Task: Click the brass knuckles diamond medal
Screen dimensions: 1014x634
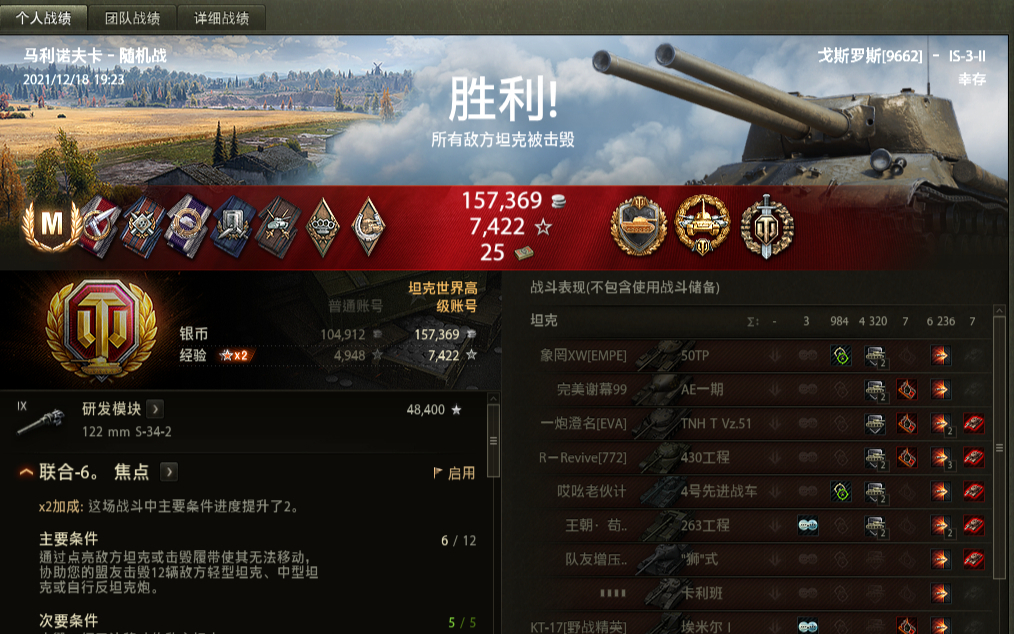Action: pyautogui.click(x=323, y=226)
